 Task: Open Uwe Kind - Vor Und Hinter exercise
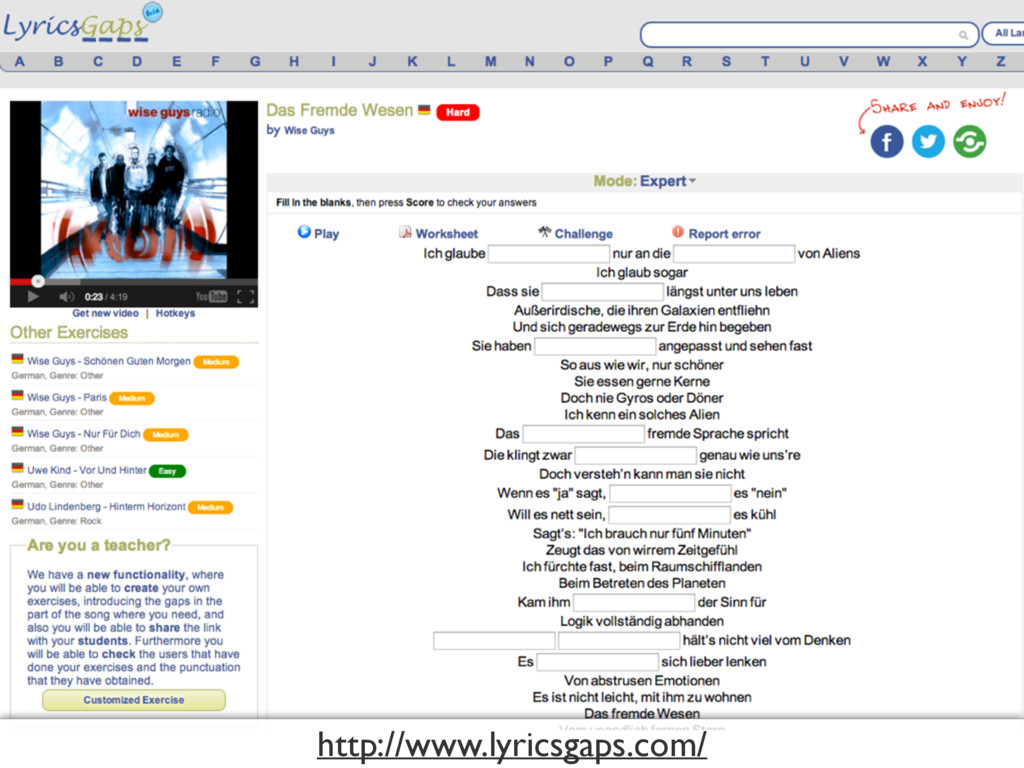(86, 470)
